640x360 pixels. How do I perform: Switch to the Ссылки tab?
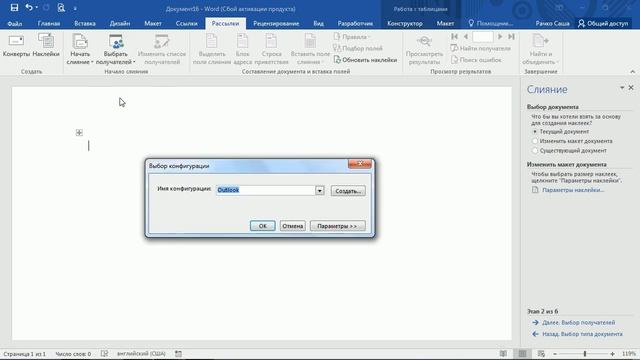[x=187, y=24]
